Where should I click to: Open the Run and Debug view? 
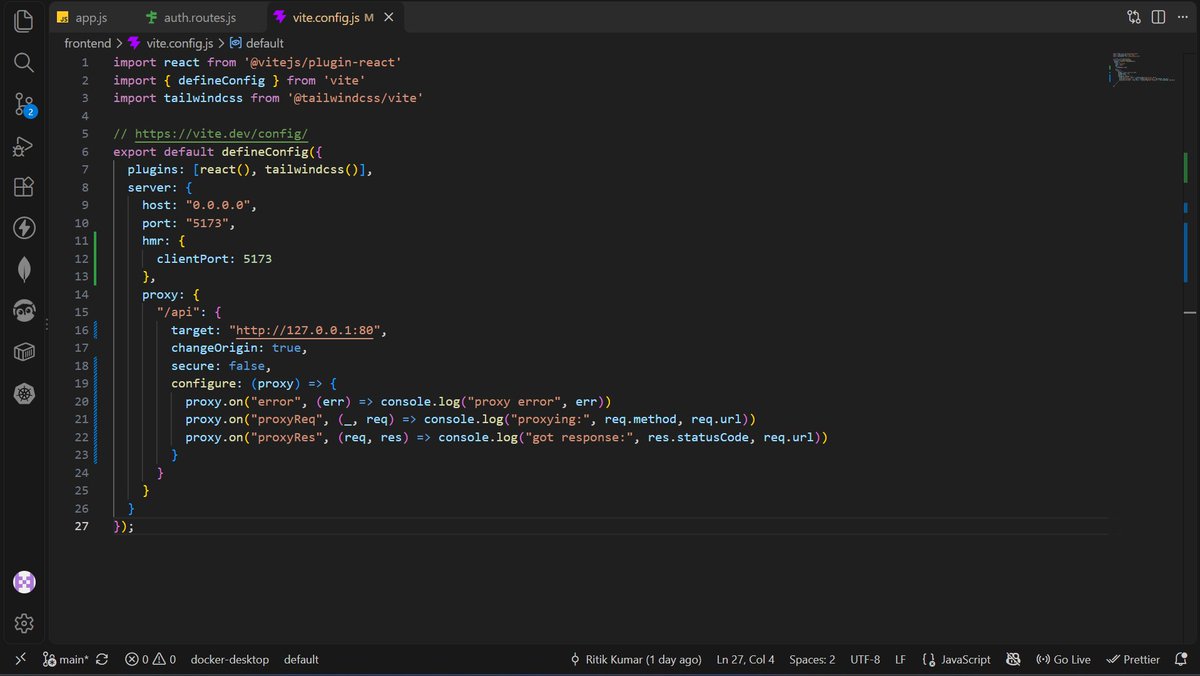tap(24, 147)
